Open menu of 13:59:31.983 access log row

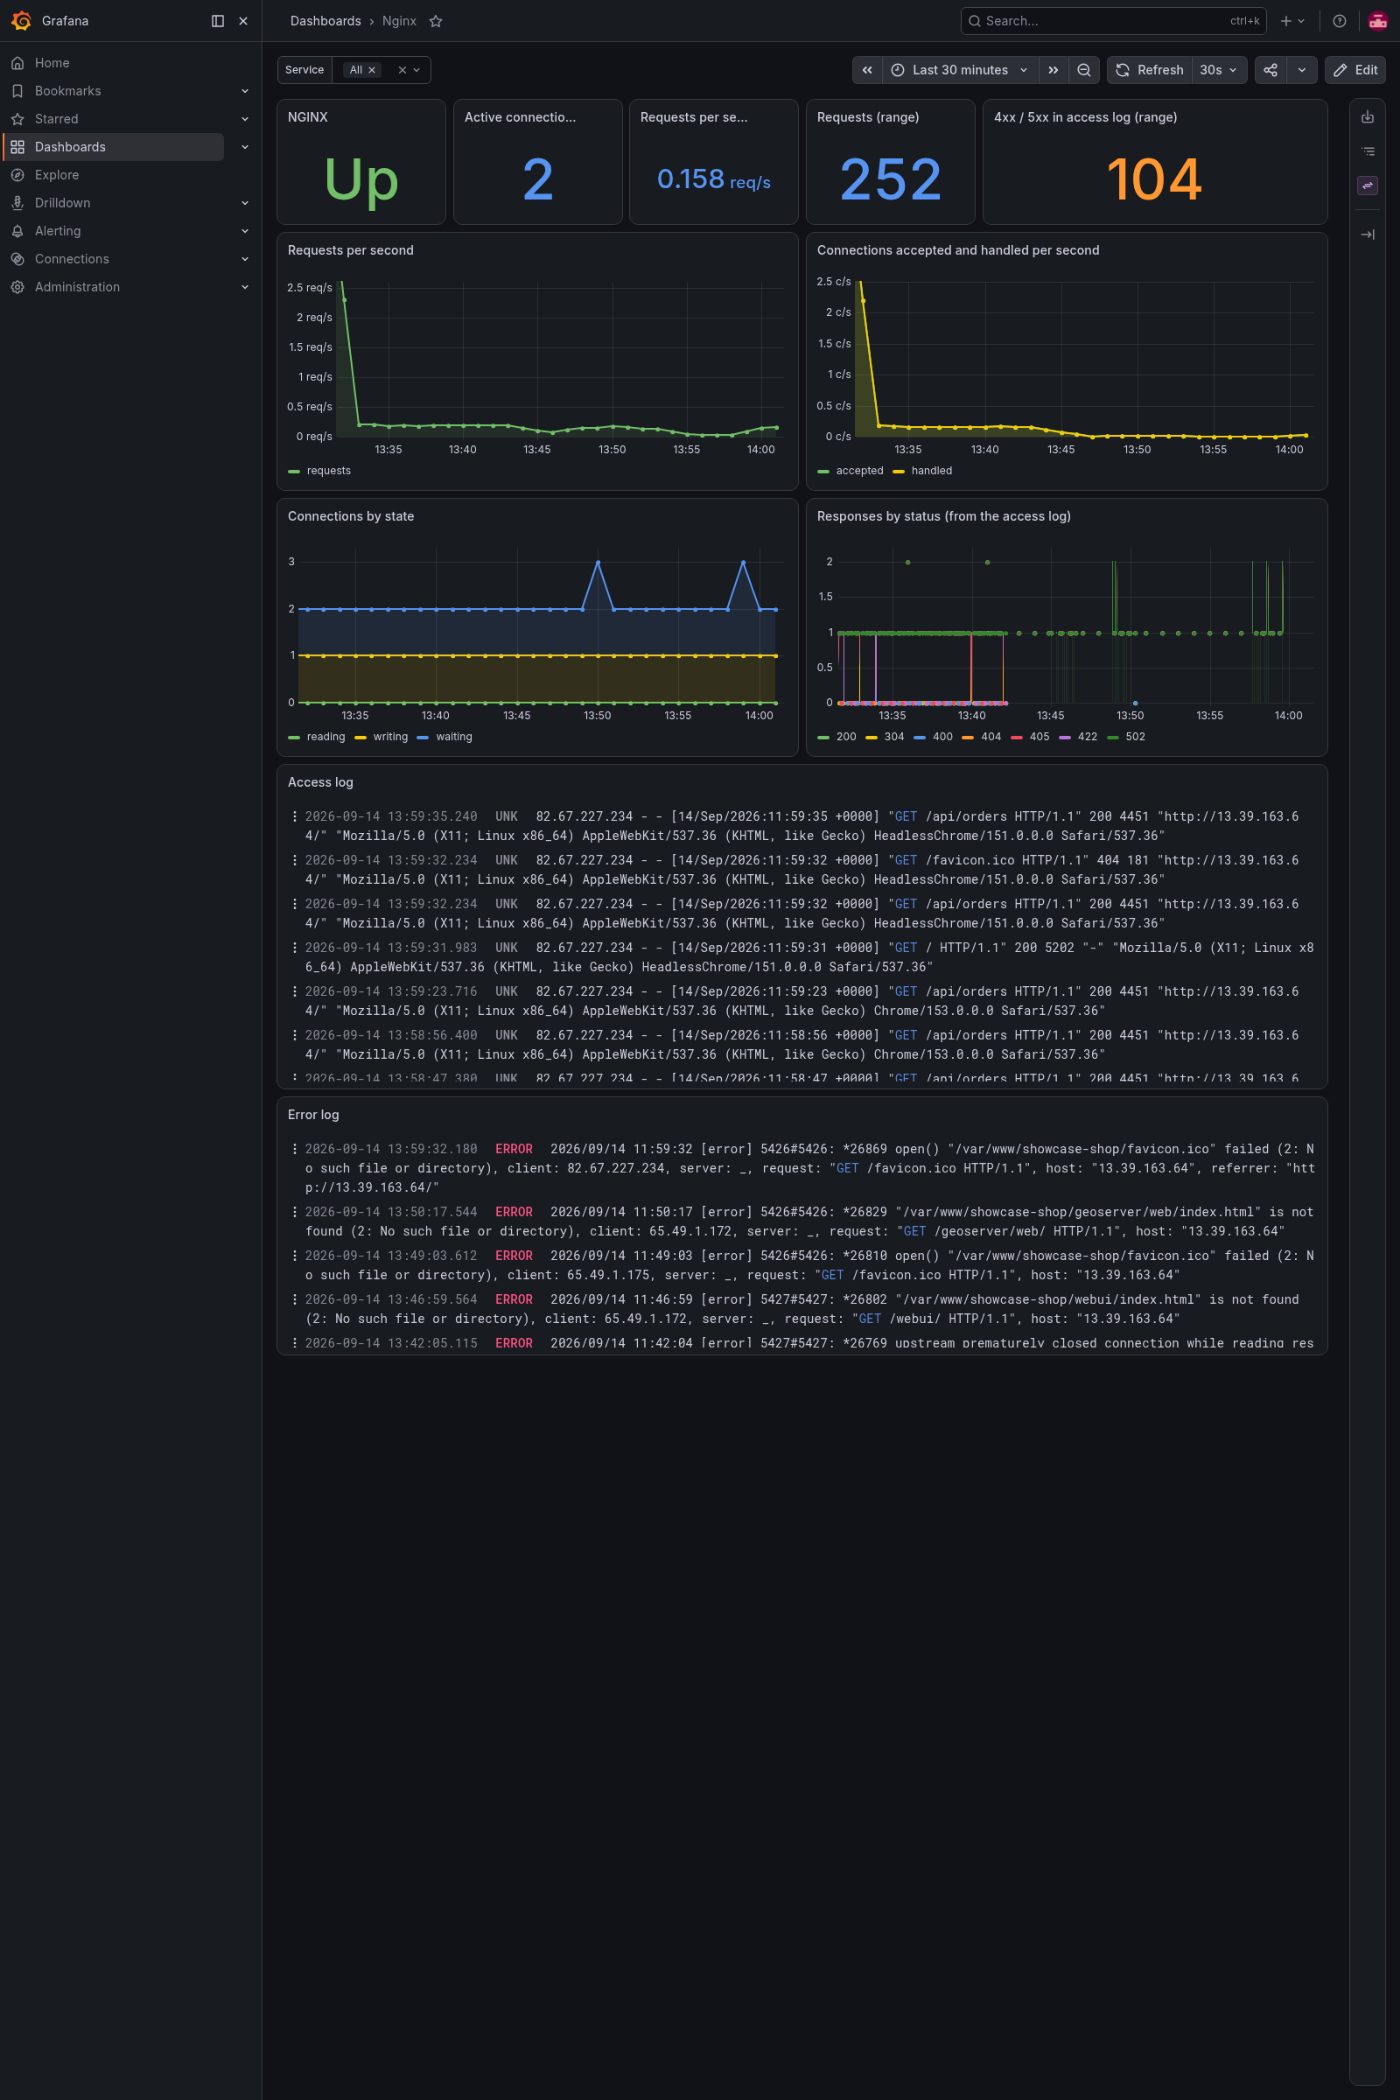click(x=294, y=948)
